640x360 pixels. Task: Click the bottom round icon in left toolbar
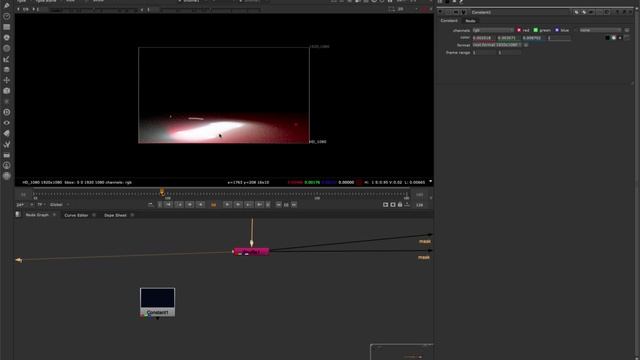(7, 176)
